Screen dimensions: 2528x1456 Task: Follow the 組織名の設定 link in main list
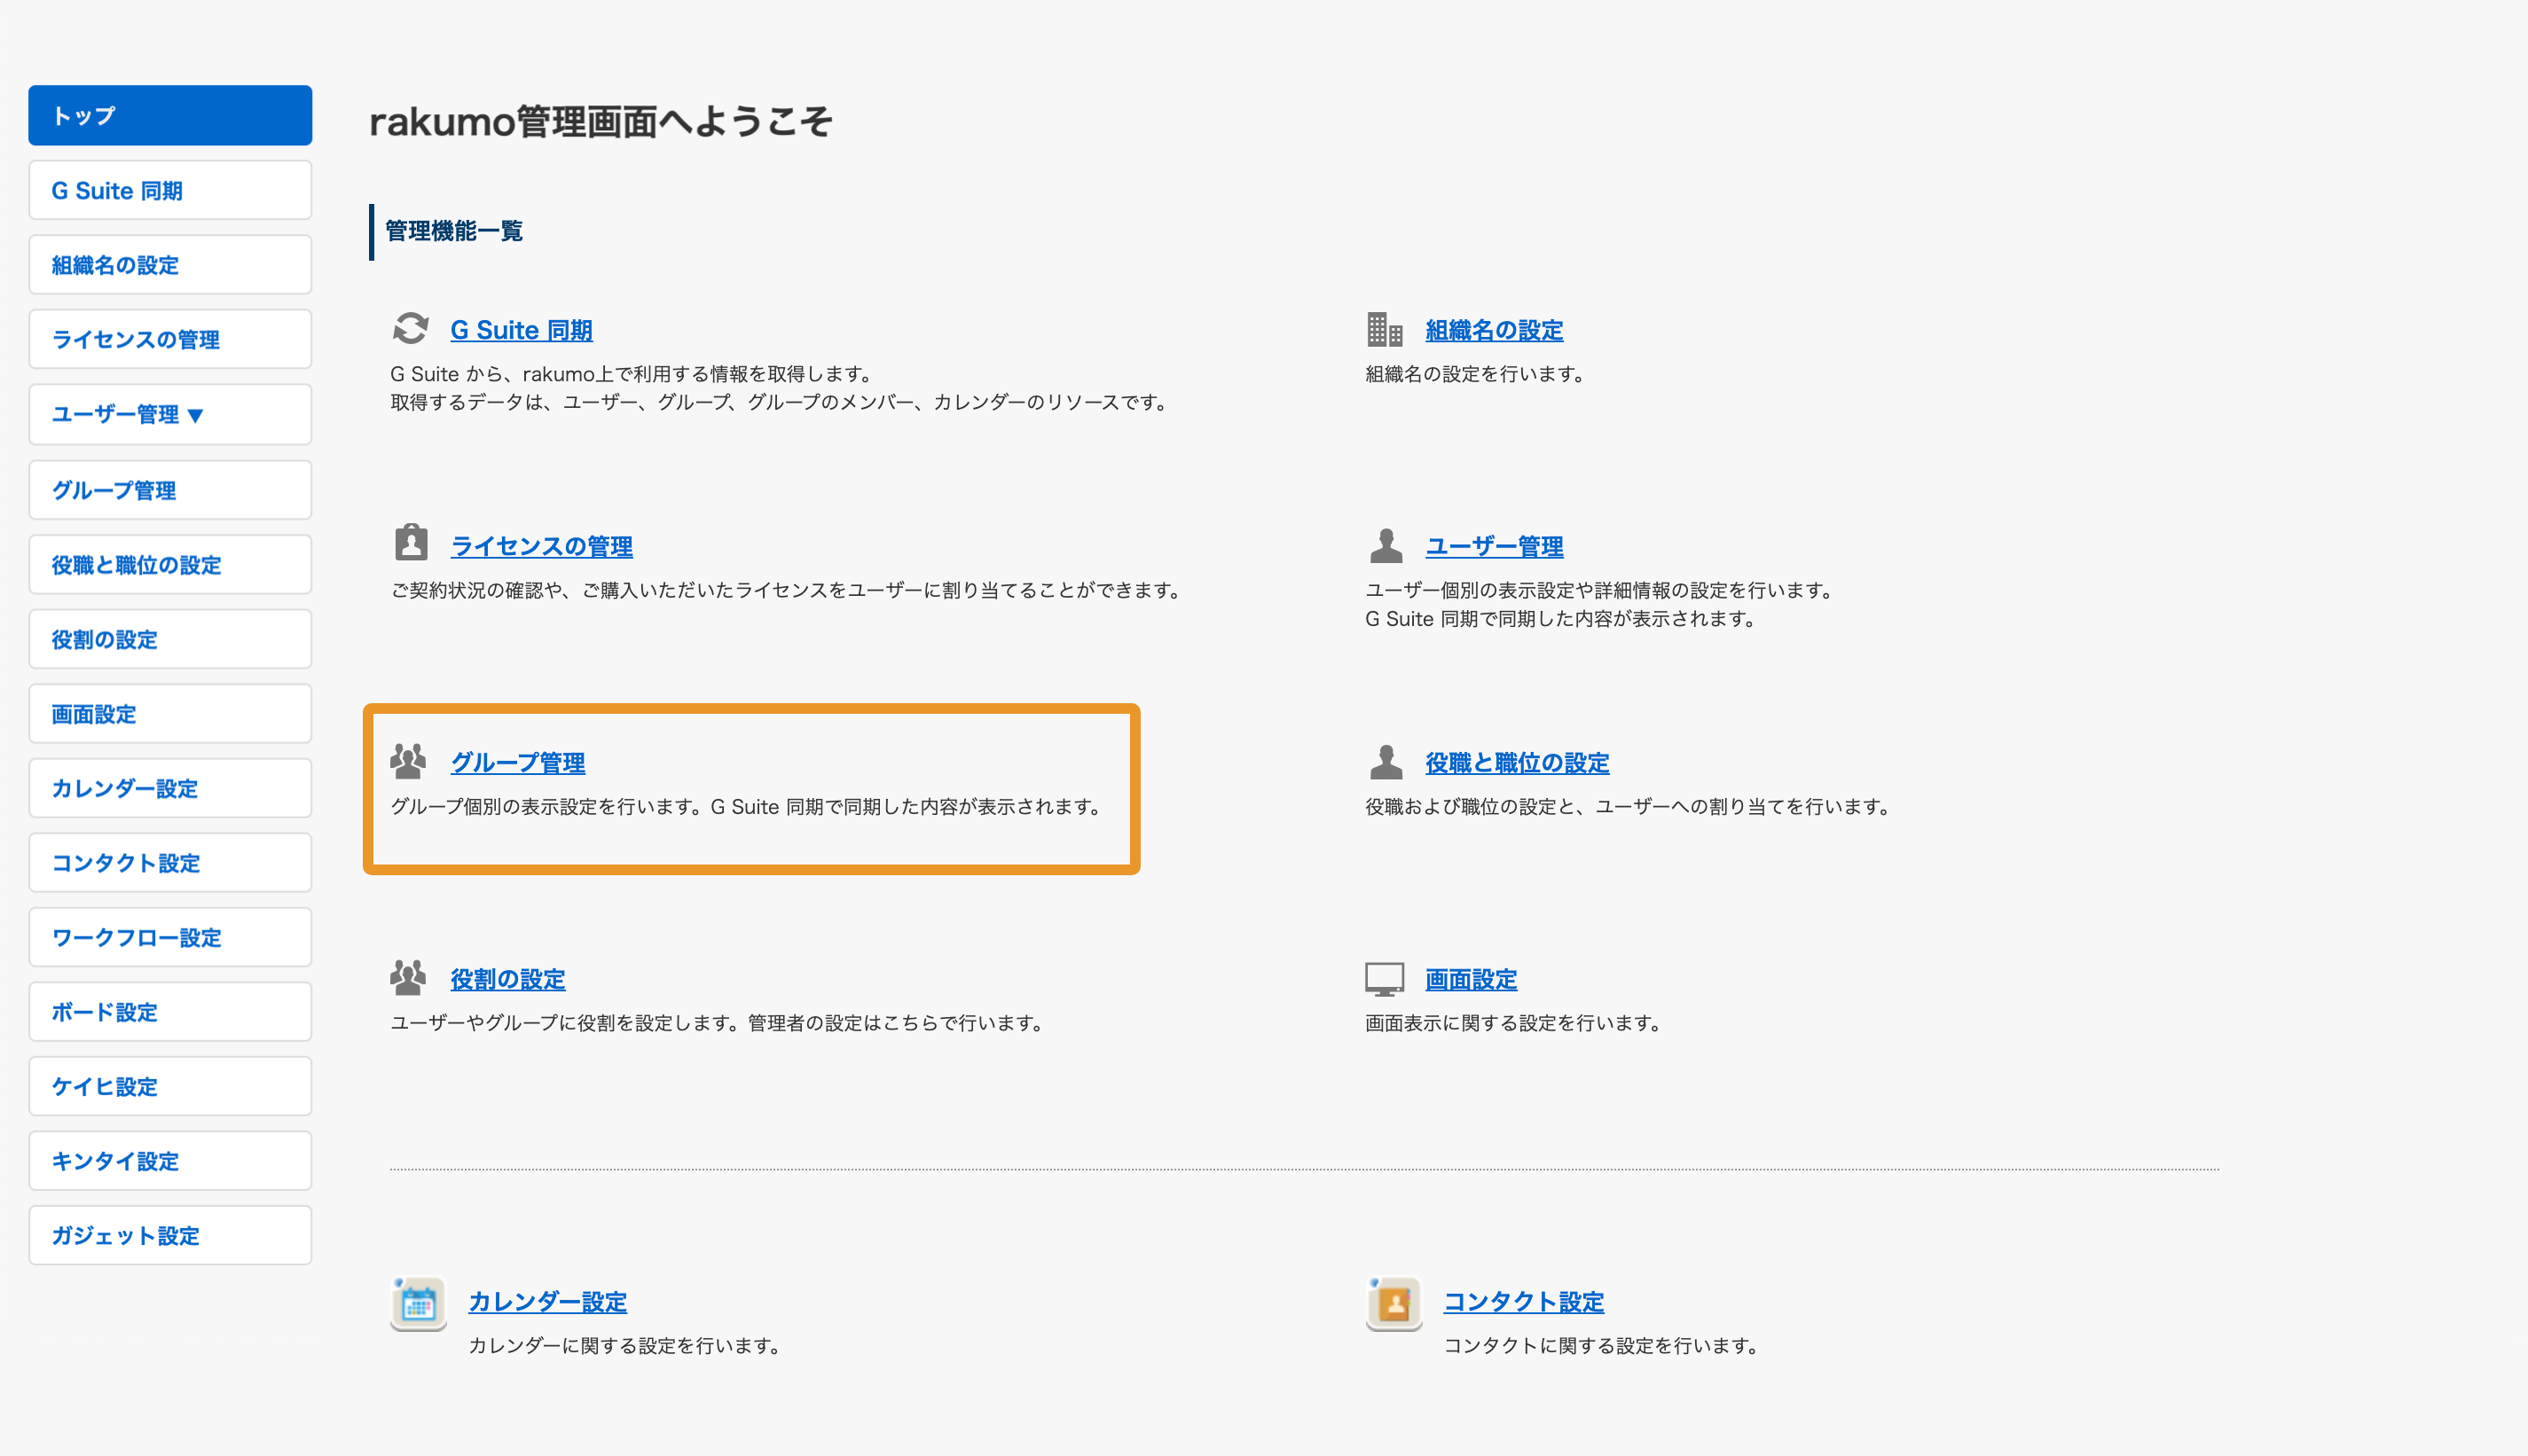pyautogui.click(x=1494, y=330)
